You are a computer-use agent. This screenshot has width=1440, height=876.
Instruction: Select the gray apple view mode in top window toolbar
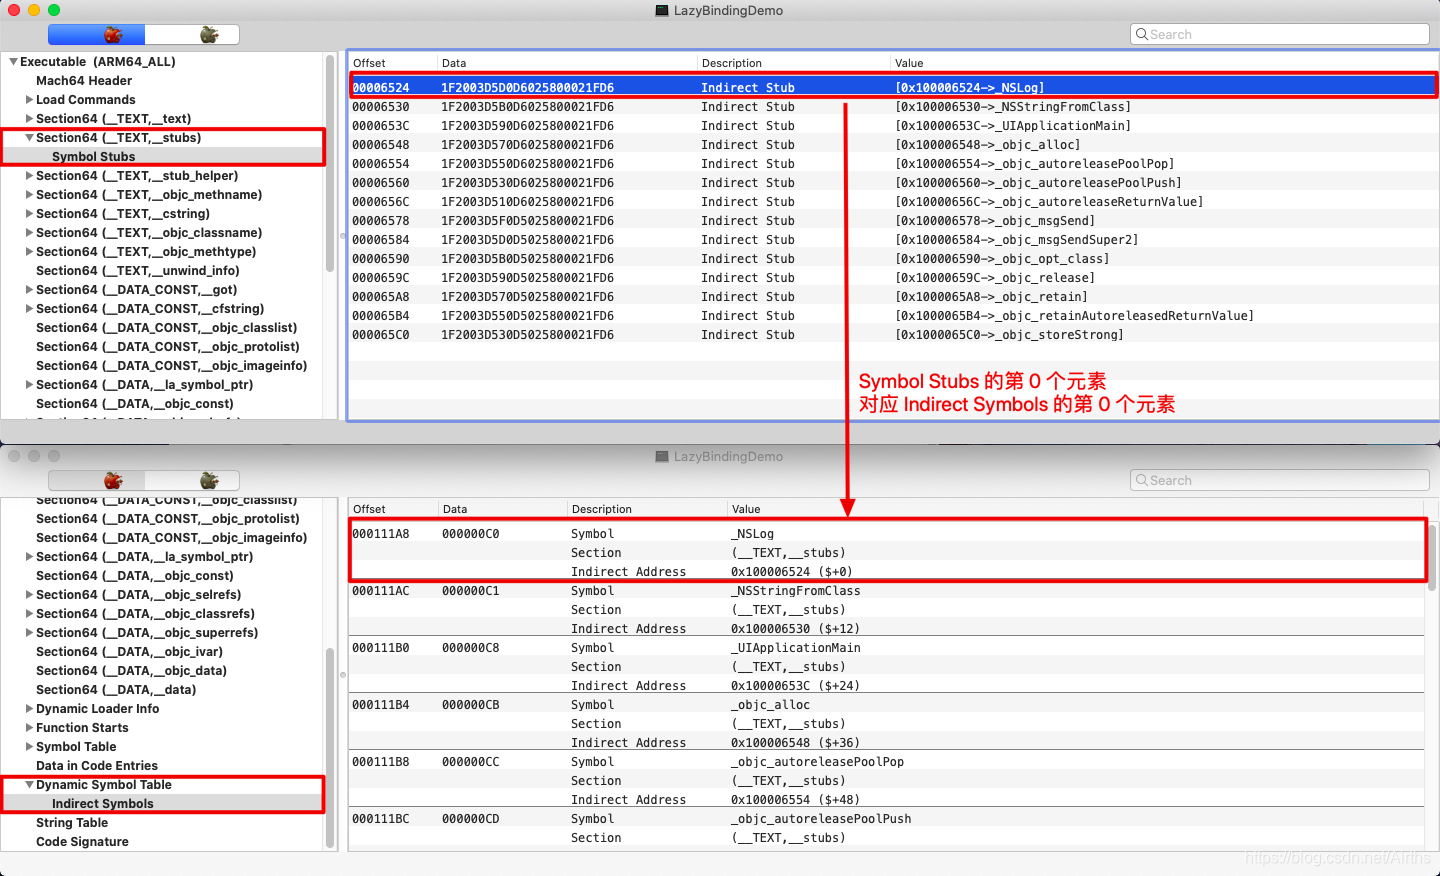point(193,35)
